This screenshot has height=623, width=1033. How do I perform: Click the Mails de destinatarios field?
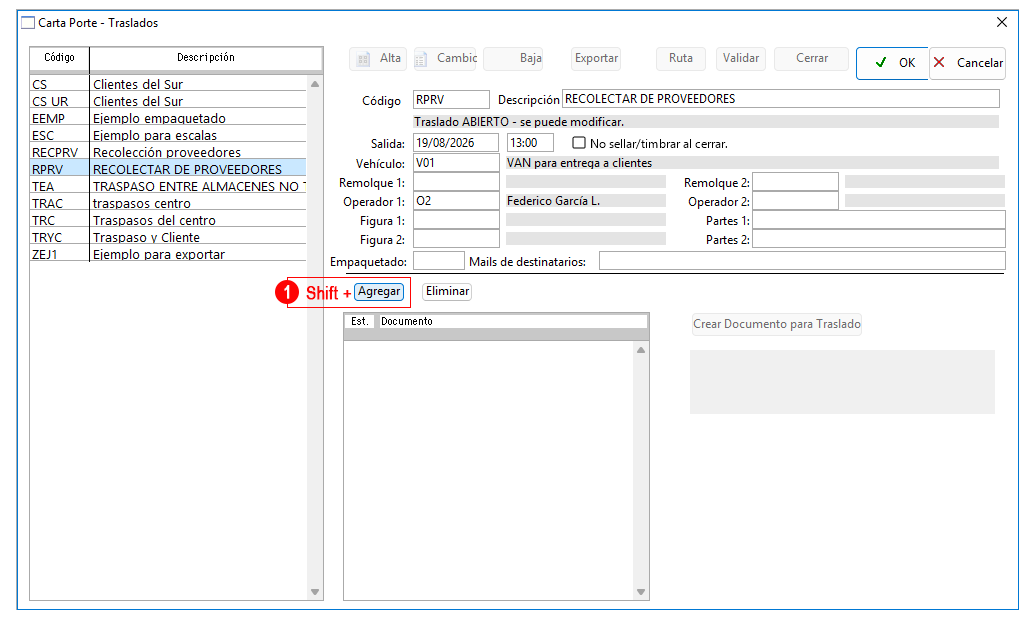click(802, 261)
